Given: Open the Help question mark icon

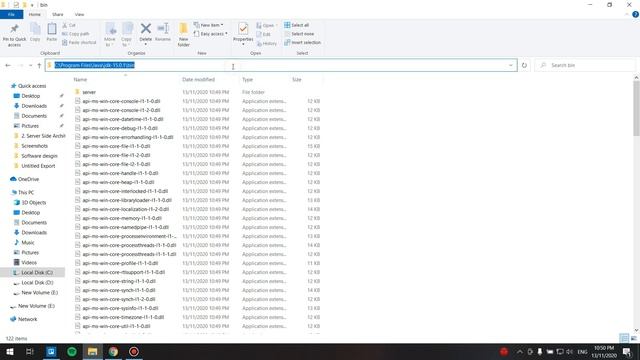Looking at the screenshot, I should (635, 14).
